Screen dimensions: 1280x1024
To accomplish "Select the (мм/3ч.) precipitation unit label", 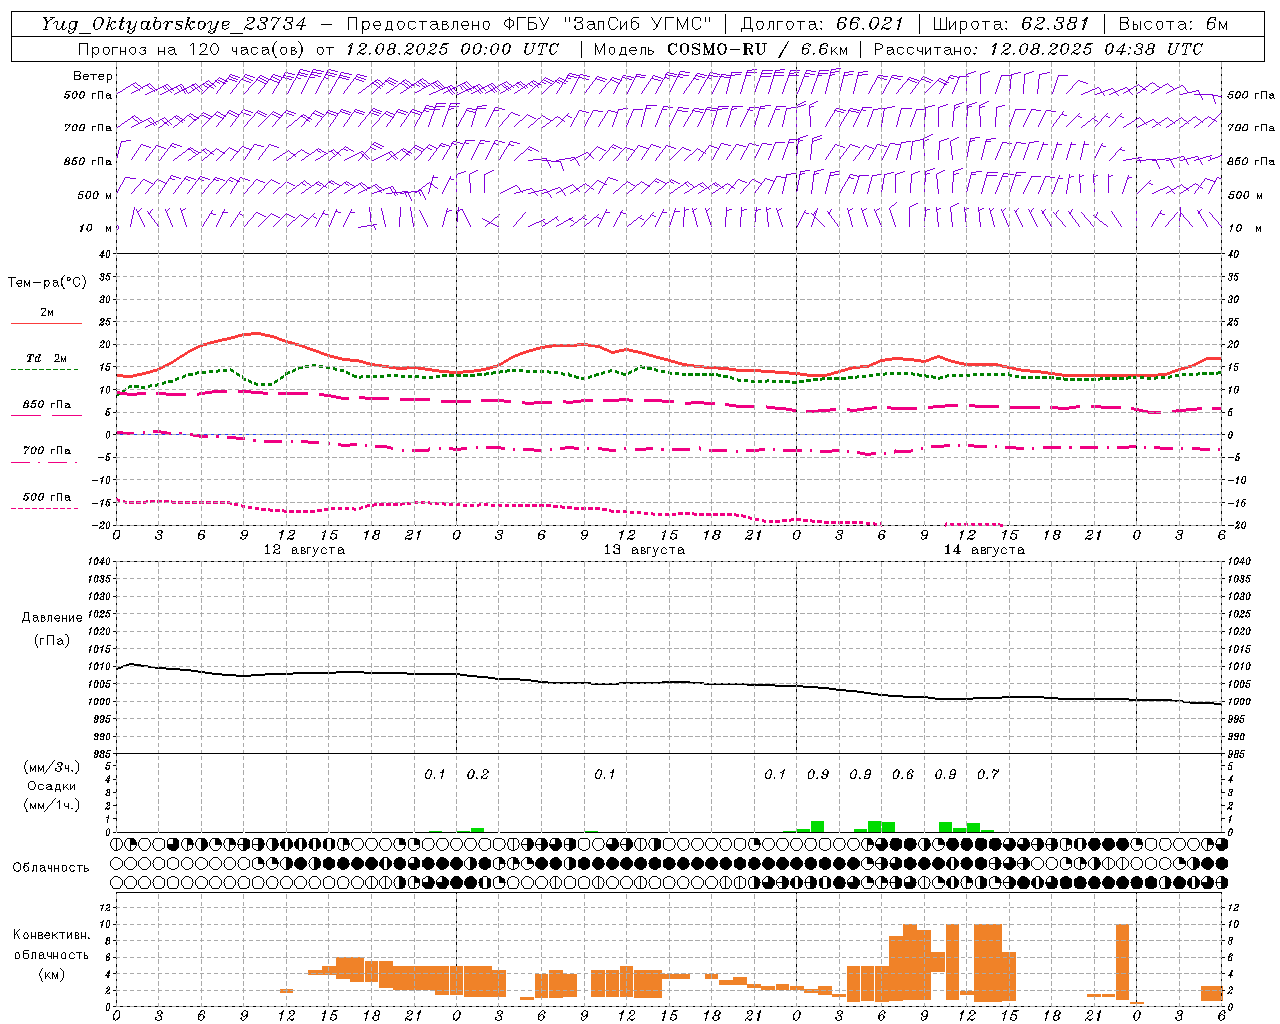I will pos(52,767).
